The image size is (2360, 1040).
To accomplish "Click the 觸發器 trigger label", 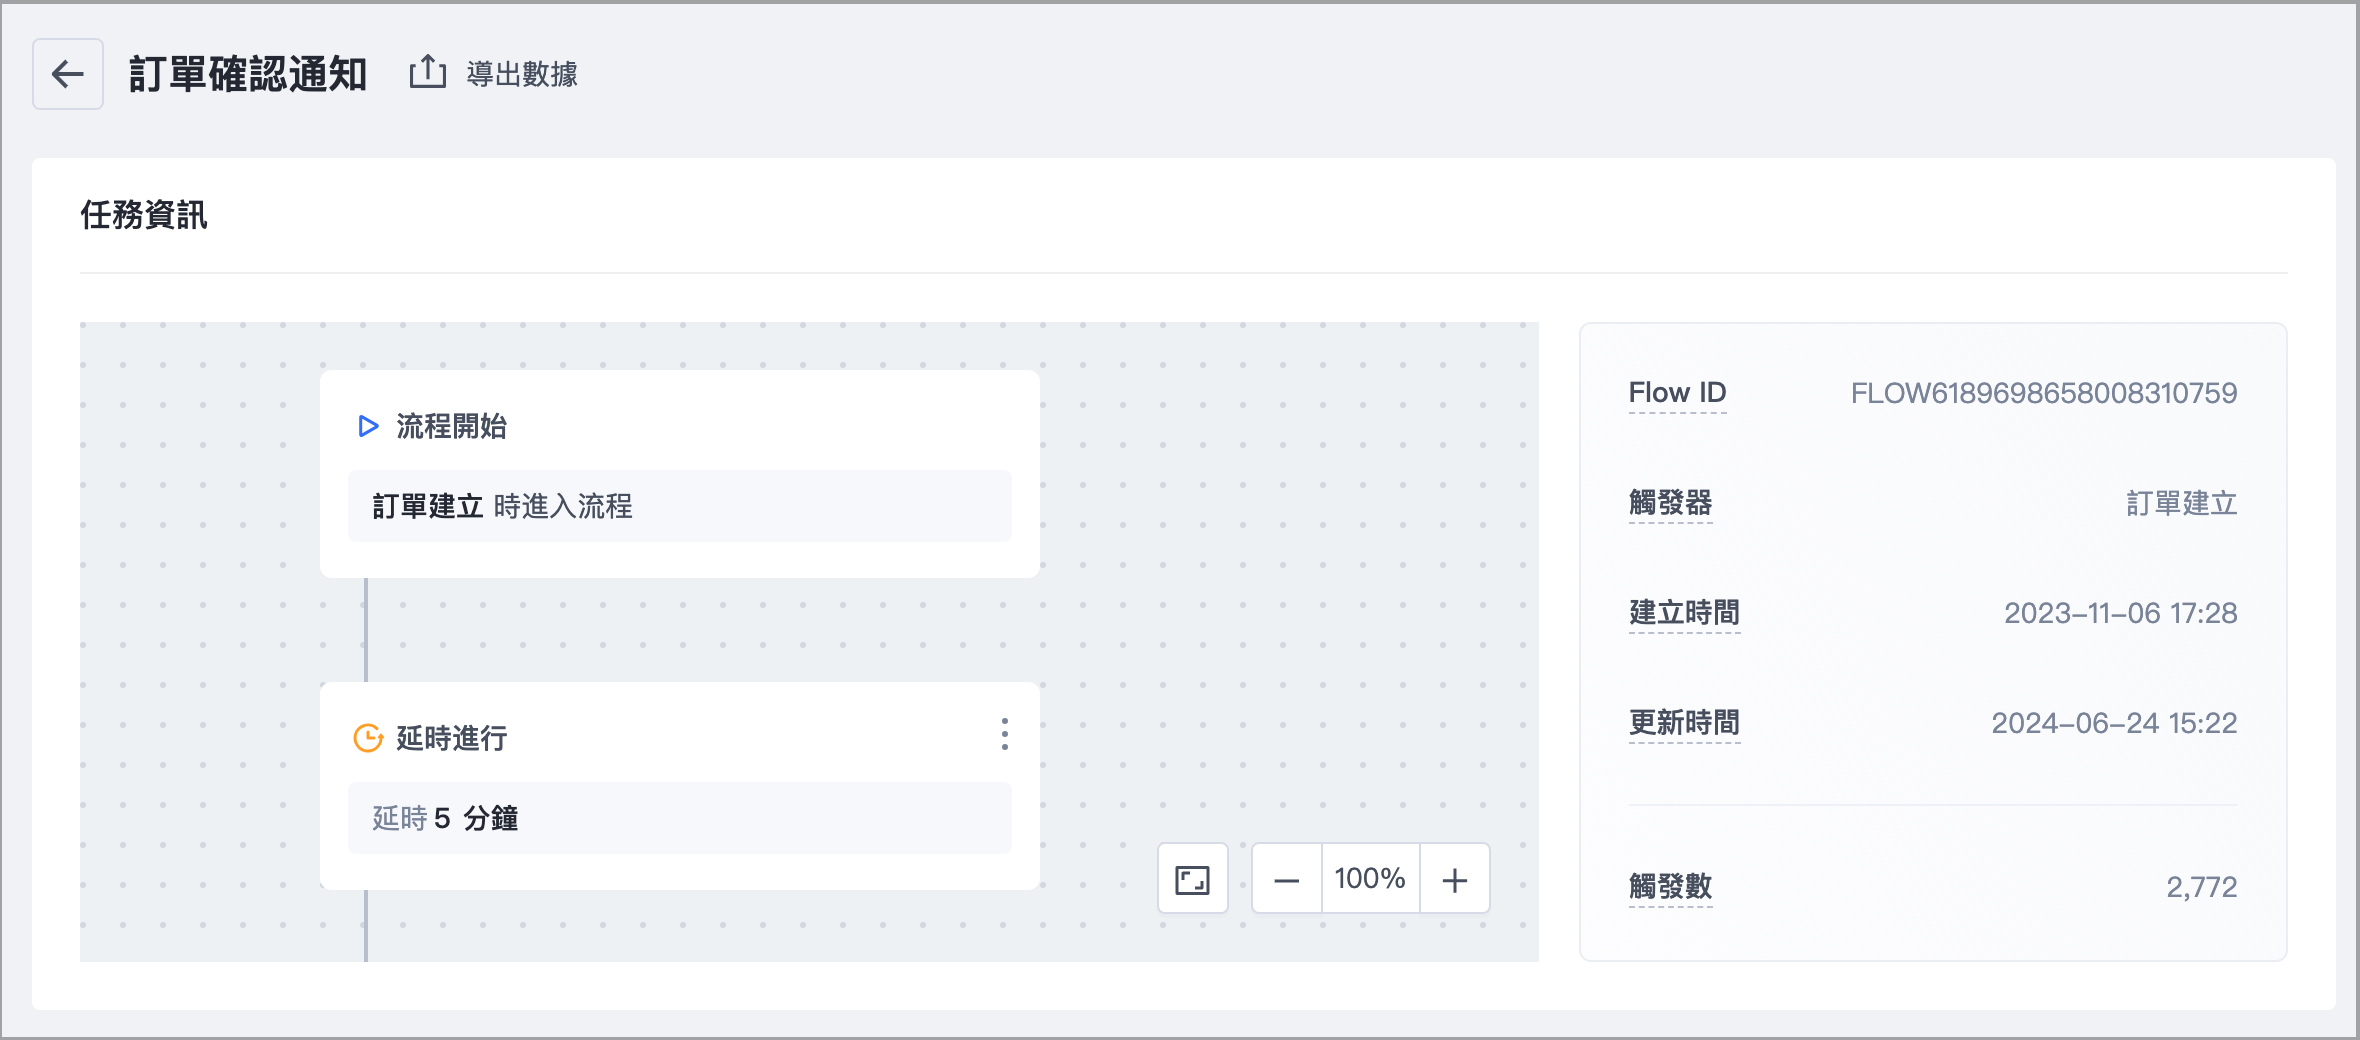I will pyautogui.click(x=1670, y=503).
